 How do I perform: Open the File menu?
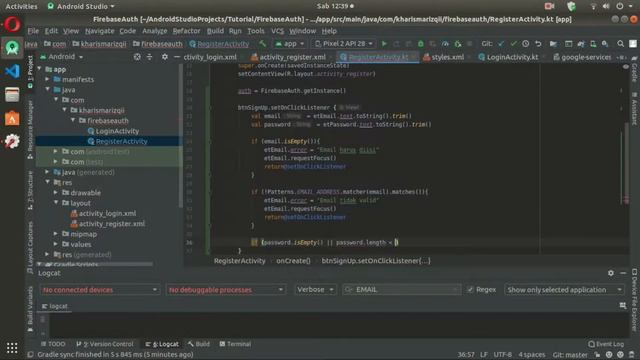[x=33, y=31]
